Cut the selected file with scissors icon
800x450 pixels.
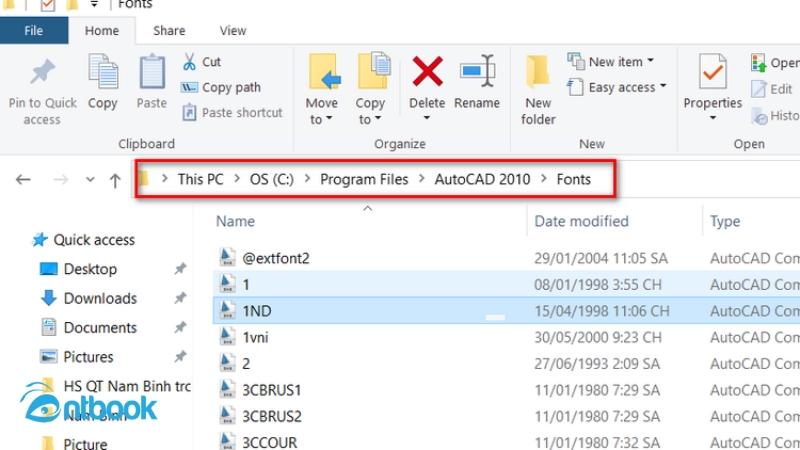coord(202,62)
